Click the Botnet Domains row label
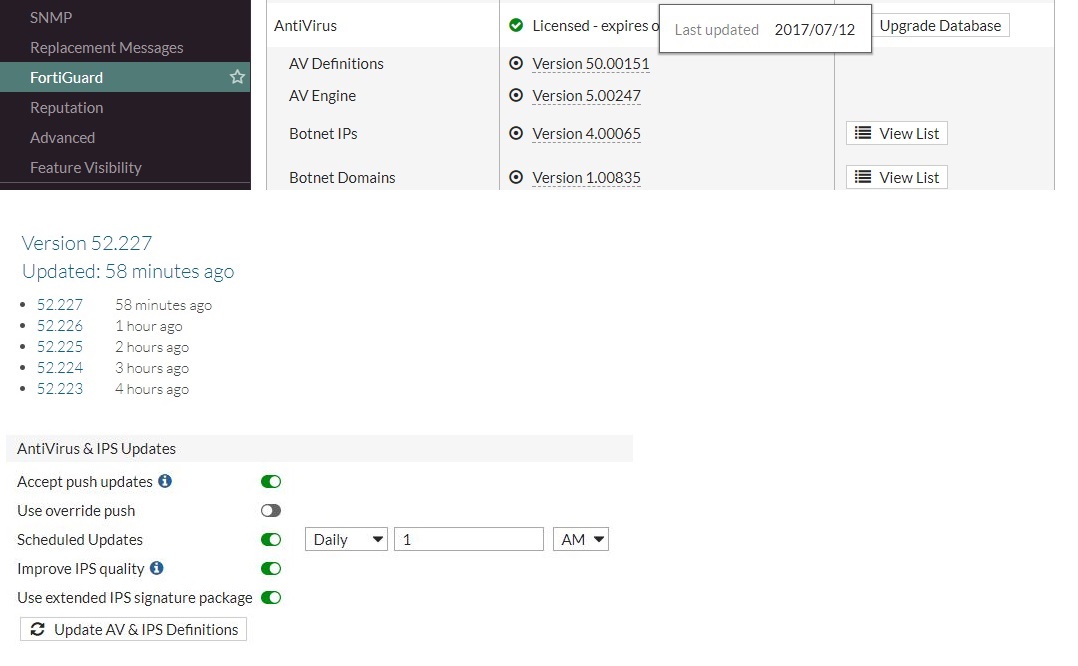 [x=342, y=177]
